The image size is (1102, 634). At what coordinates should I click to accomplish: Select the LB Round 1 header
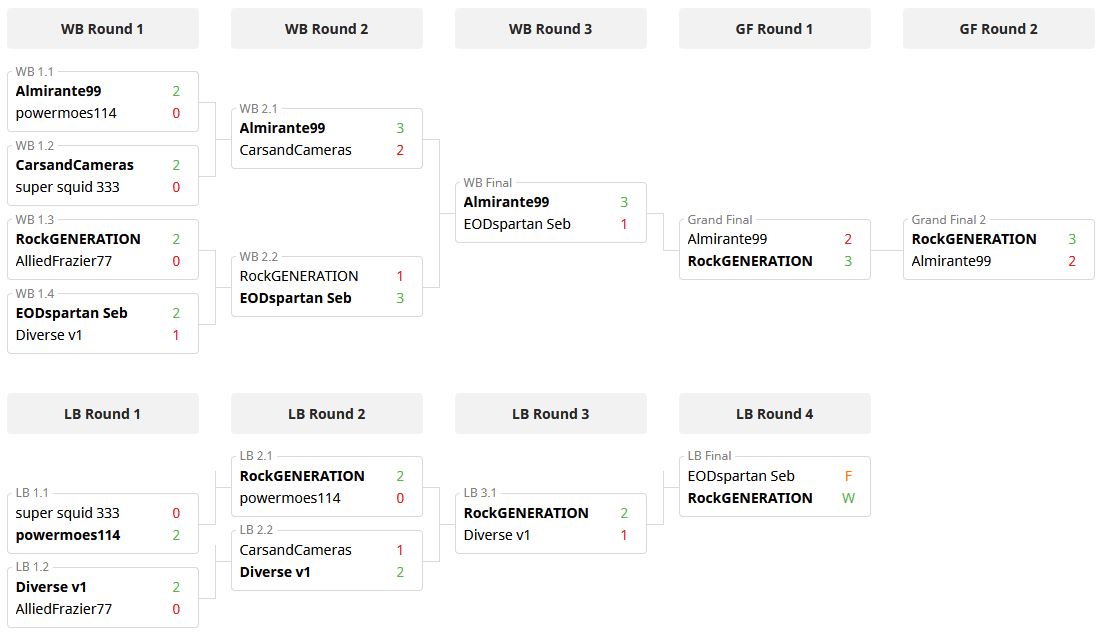[102, 414]
